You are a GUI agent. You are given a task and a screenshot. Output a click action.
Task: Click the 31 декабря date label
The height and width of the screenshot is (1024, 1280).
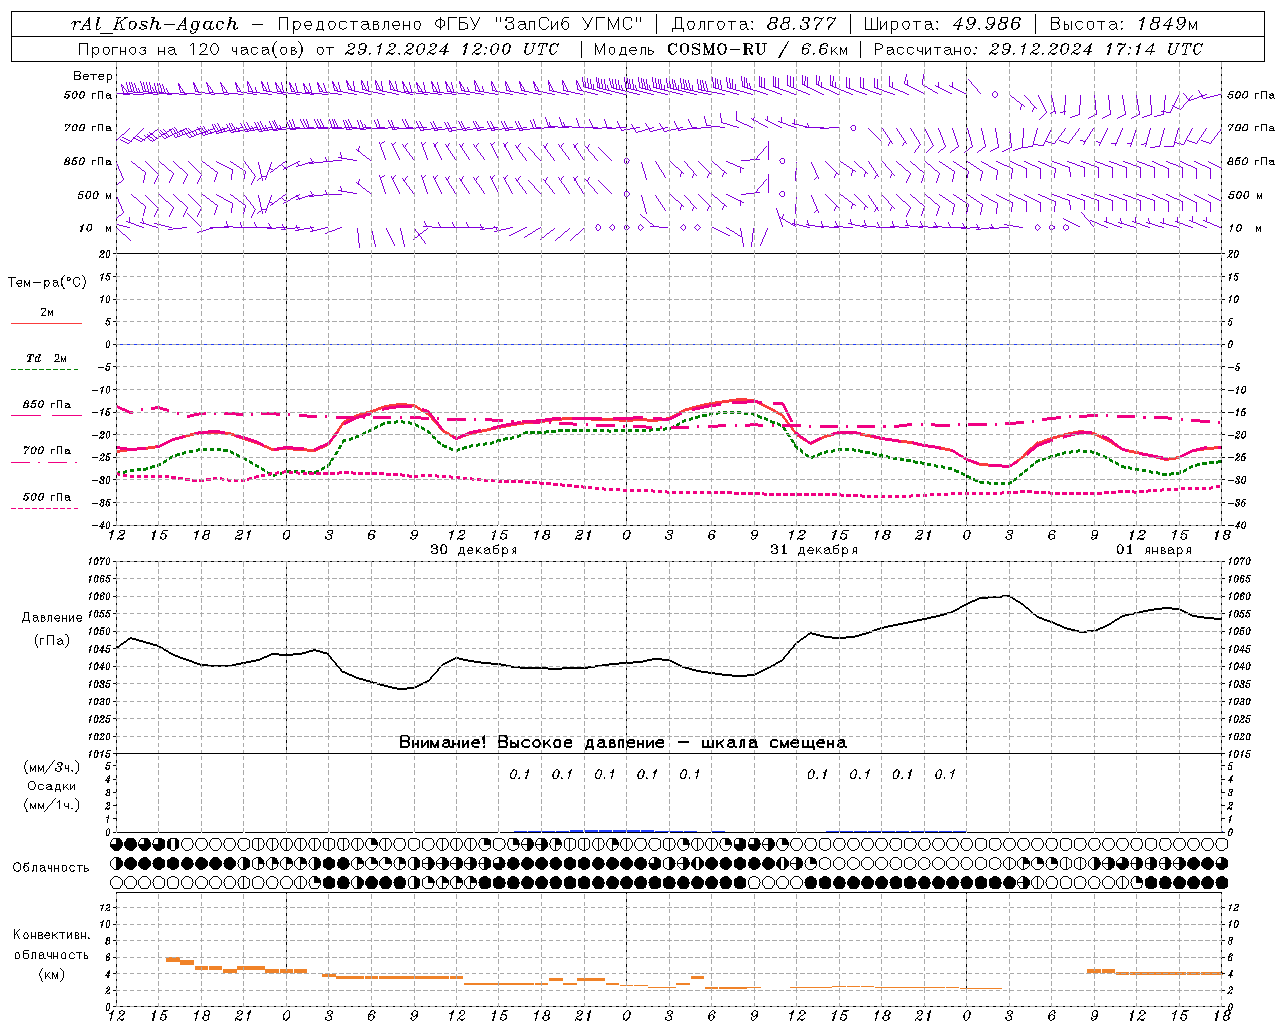point(813,550)
